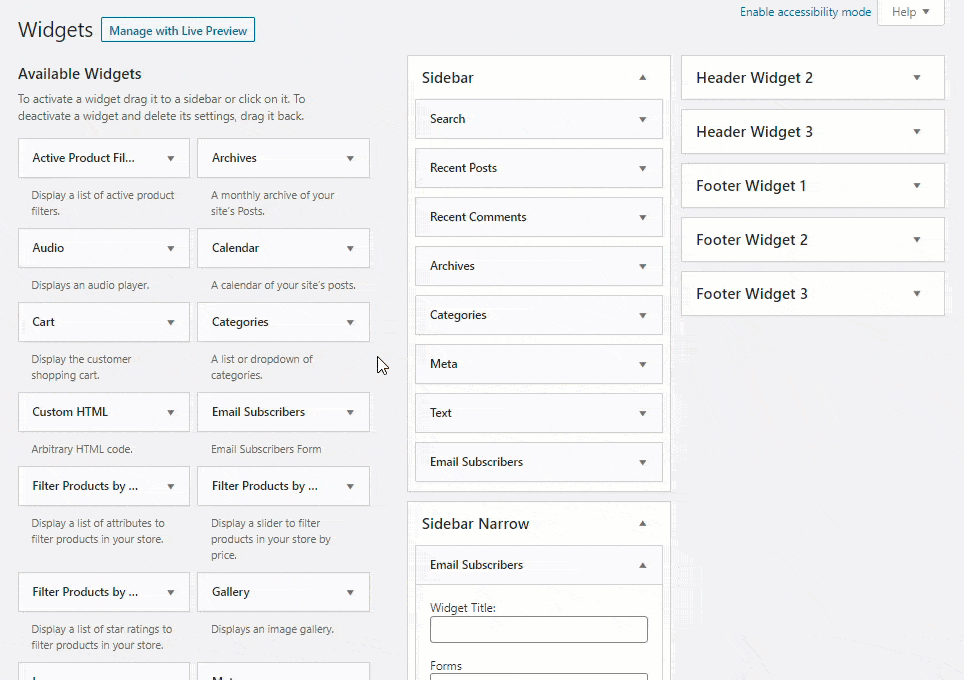Expand the Gallery widget arrow
The width and height of the screenshot is (964, 680).
point(350,592)
